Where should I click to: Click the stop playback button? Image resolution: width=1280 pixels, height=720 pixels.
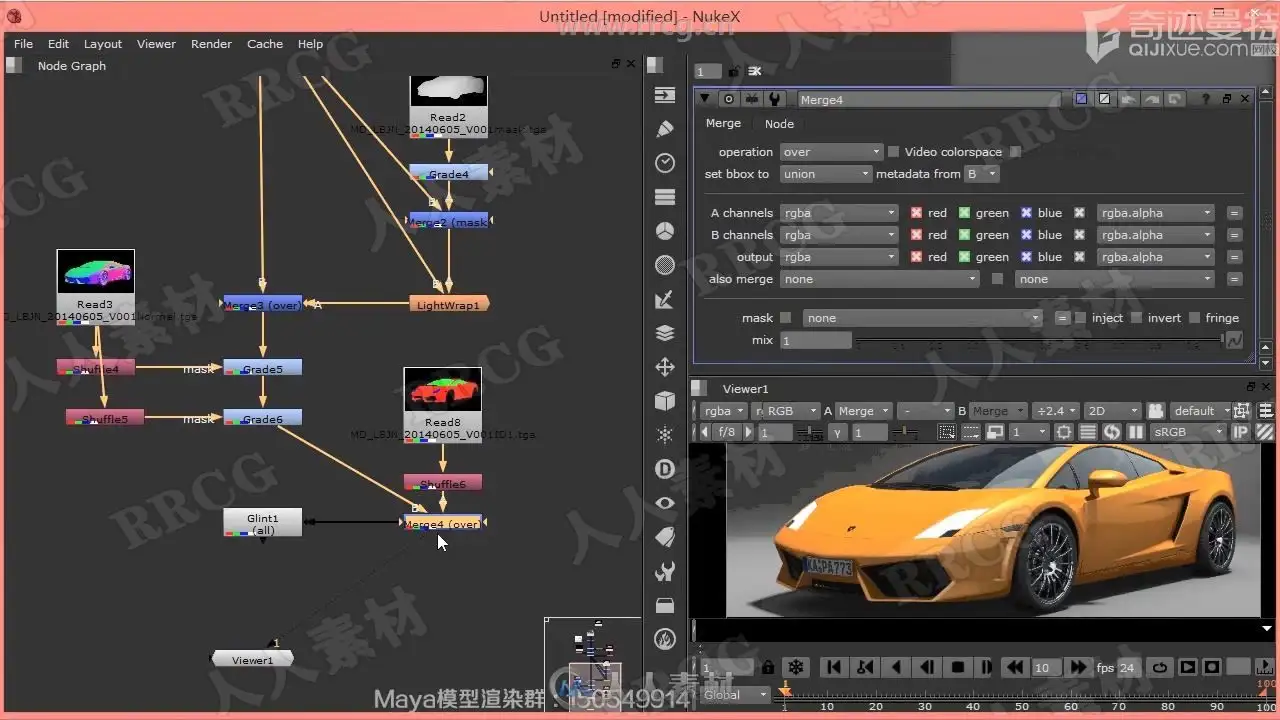(x=957, y=667)
